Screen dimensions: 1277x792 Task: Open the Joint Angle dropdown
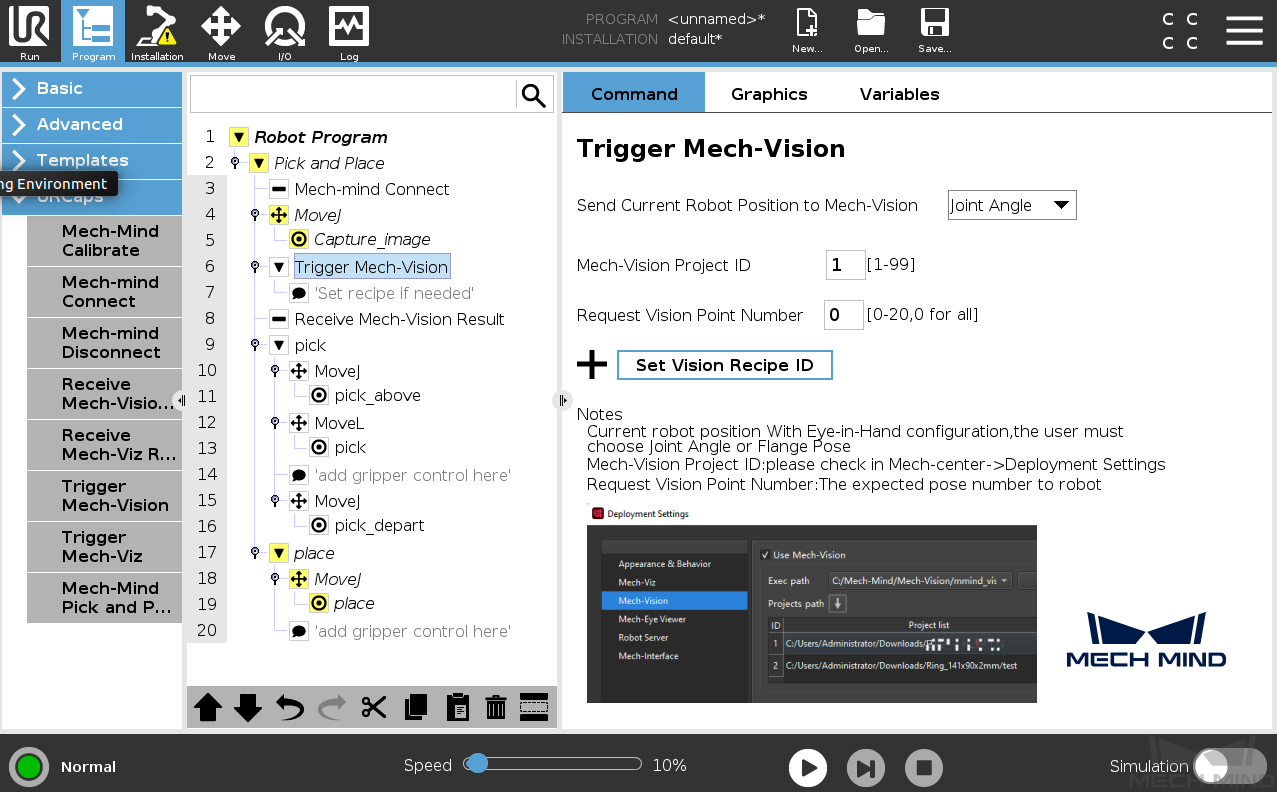[1012, 205]
